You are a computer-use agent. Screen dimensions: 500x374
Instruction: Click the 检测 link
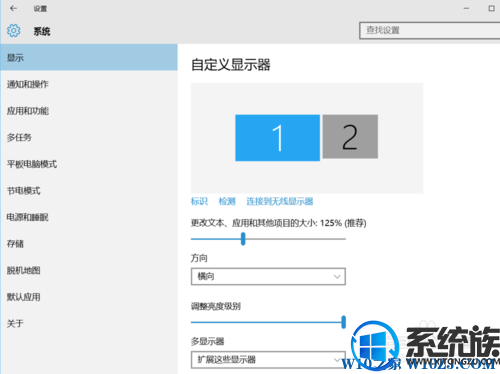(x=227, y=201)
